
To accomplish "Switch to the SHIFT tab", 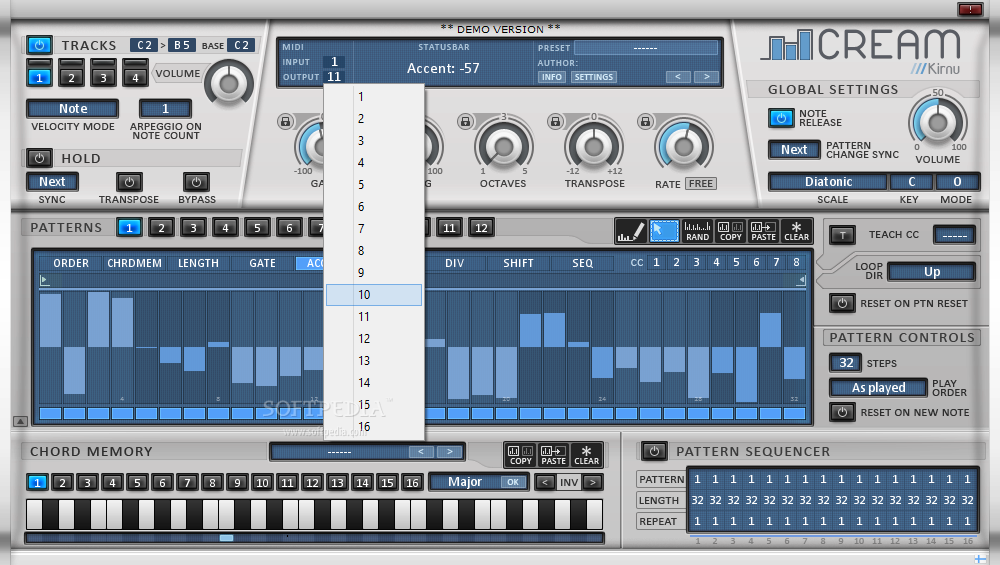I will [518, 263].
